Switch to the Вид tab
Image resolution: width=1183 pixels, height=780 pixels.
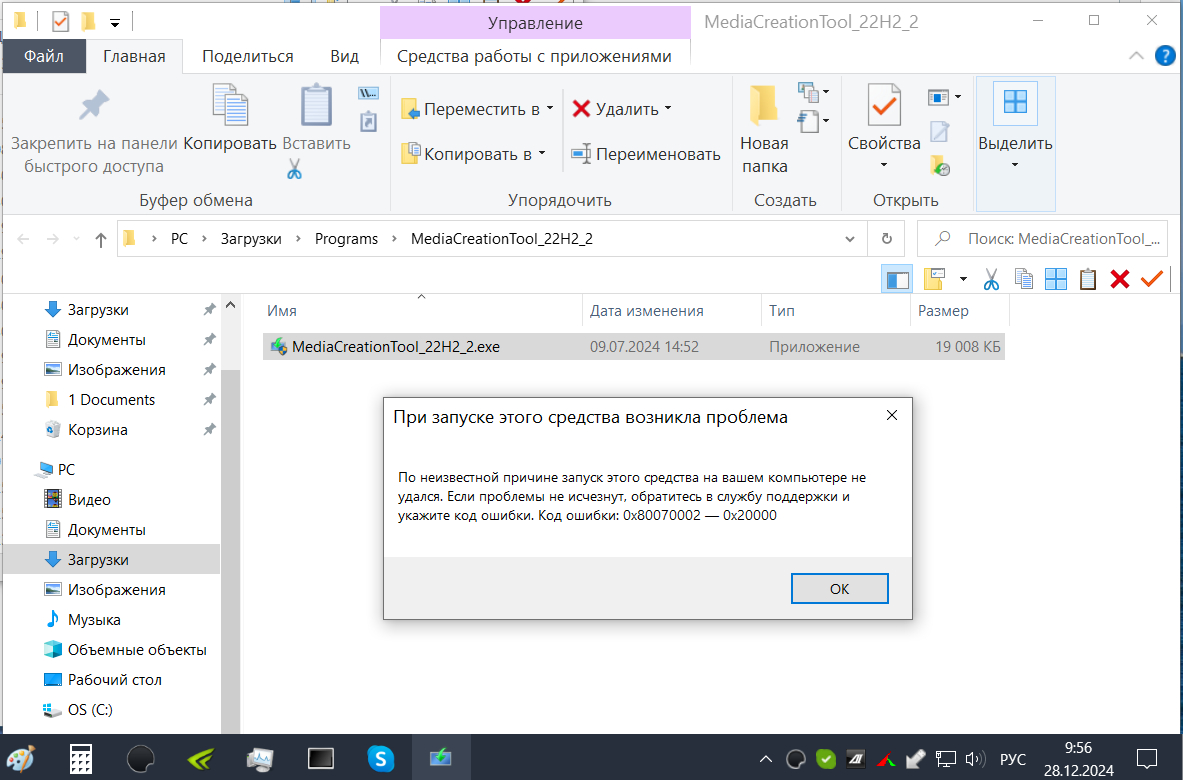coord(344,57)
